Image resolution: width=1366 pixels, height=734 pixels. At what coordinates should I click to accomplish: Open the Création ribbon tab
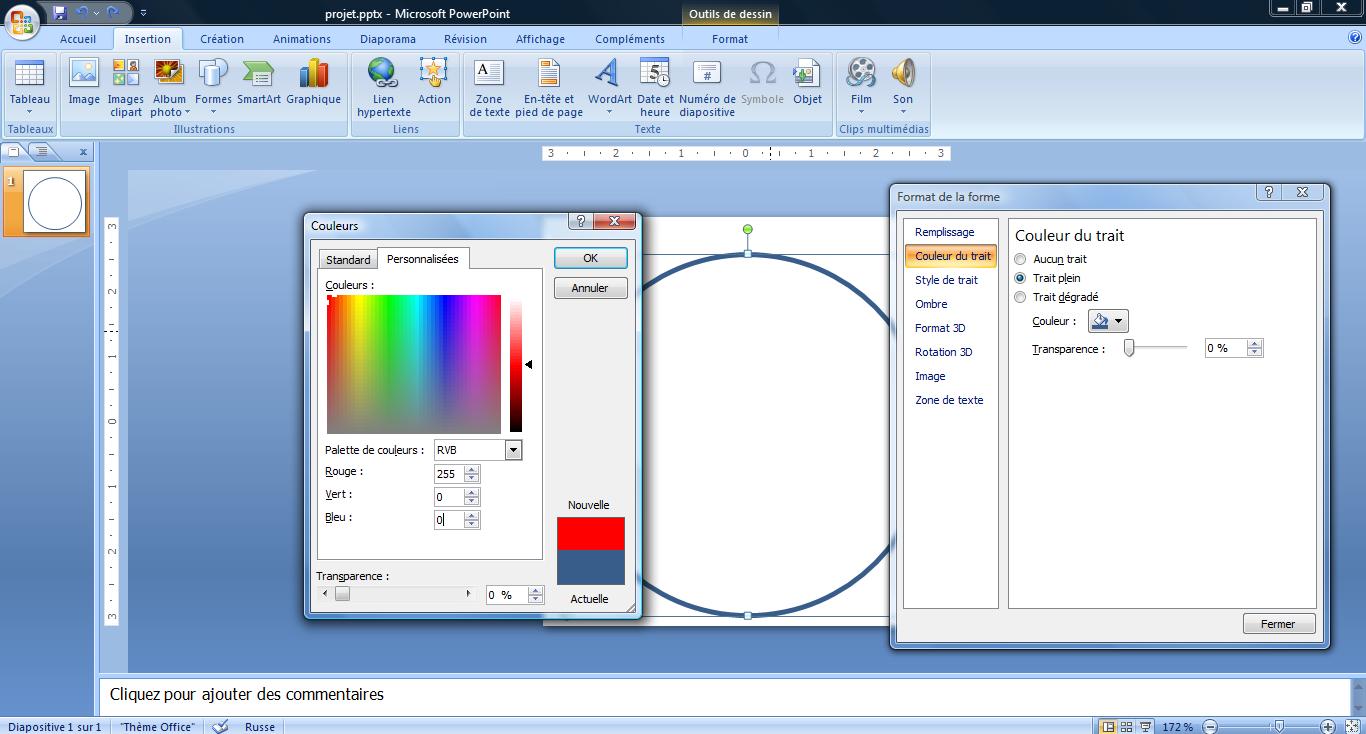coord(222,39)
